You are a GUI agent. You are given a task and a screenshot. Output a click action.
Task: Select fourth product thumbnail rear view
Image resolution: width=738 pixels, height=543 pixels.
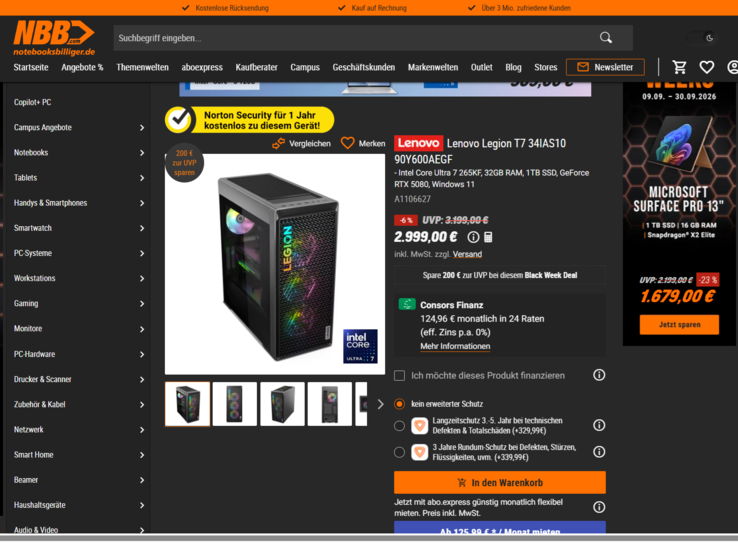(329, 404)
